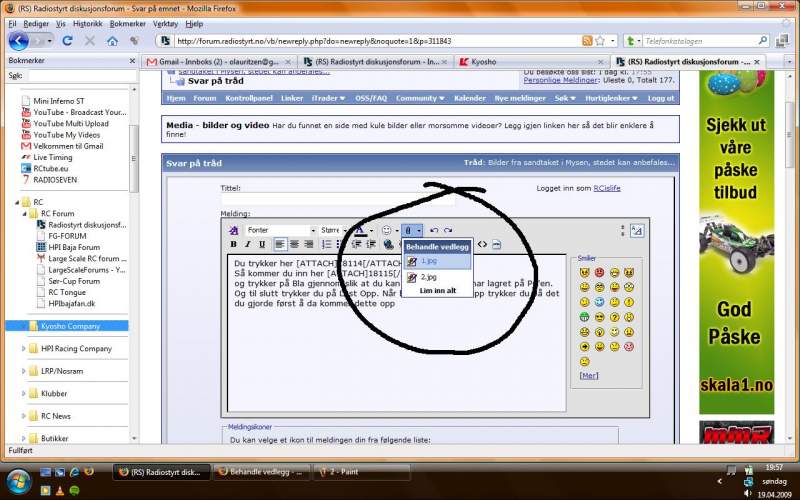Open the Bokmerker menu in menu bar

click(127, 23)
